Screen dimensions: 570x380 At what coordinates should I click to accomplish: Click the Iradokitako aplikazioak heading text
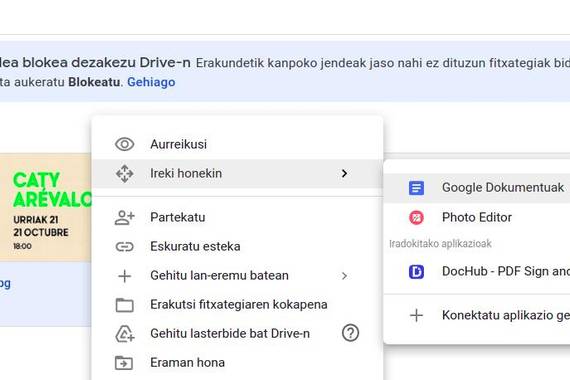pyautogui.click(x=440, y=244)
